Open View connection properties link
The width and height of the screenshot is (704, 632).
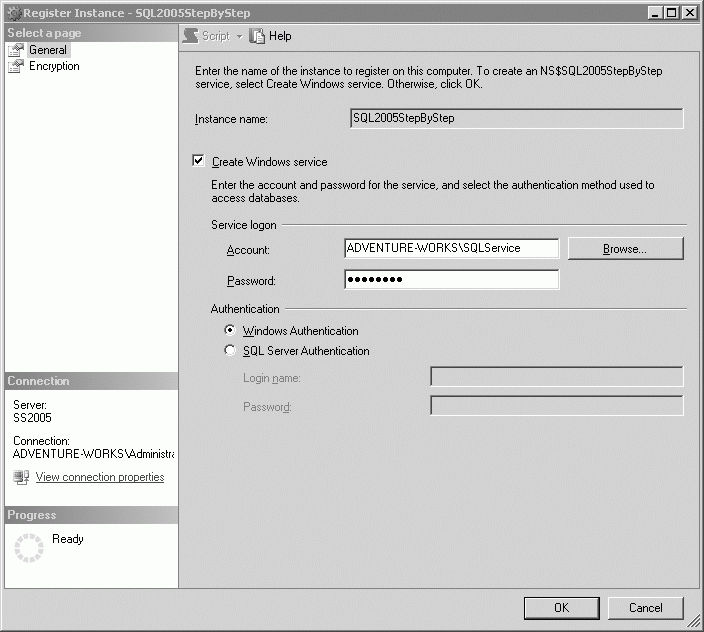click(x=100, y=477)
